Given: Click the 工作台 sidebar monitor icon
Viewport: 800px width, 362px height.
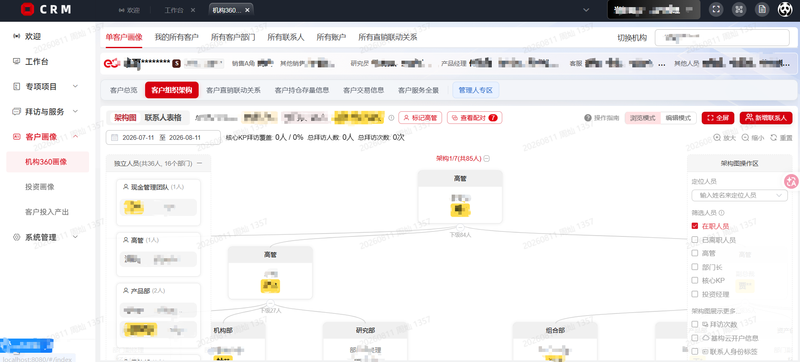Looking at the screenshot, I should click(16, 61).
